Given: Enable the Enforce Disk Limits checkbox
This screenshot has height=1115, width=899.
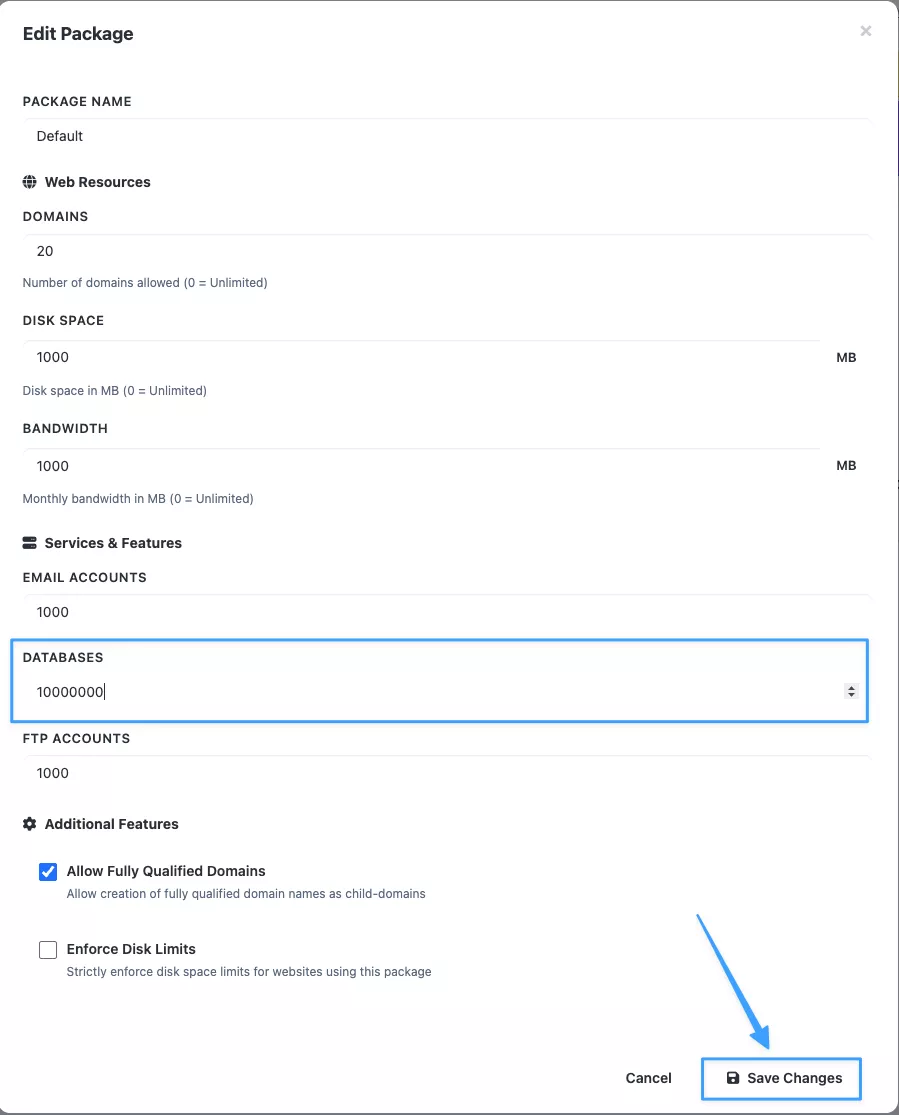Looking at the screenshot, I should click(x=48, y=950).
